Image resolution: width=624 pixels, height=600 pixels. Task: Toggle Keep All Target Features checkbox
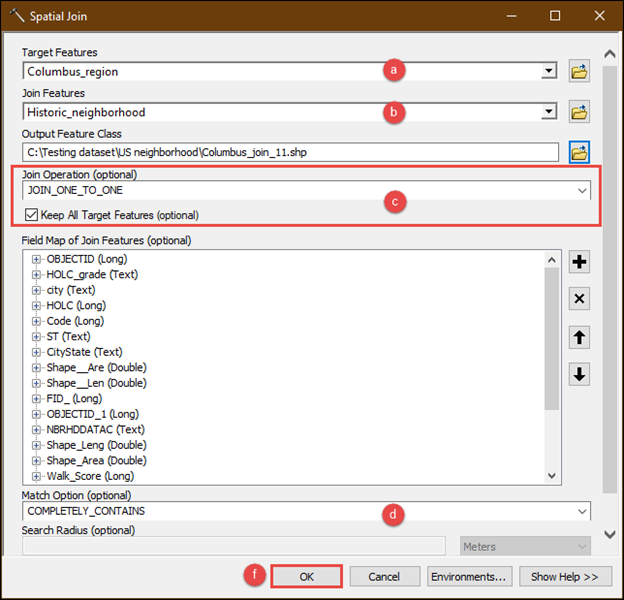click(31, 215)
